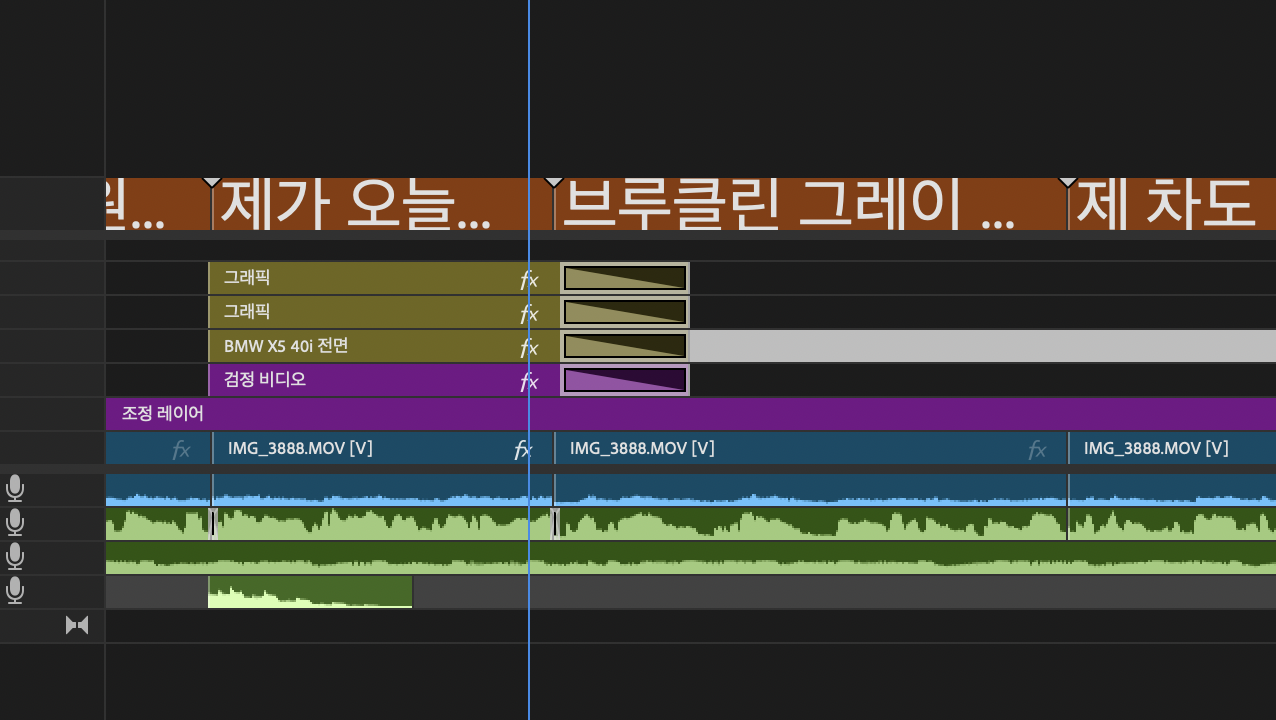Click the fx badge on the first IMG_3888.MOV clip
The height and width of the screenshot is (720, 1276).
click(523, 448)
